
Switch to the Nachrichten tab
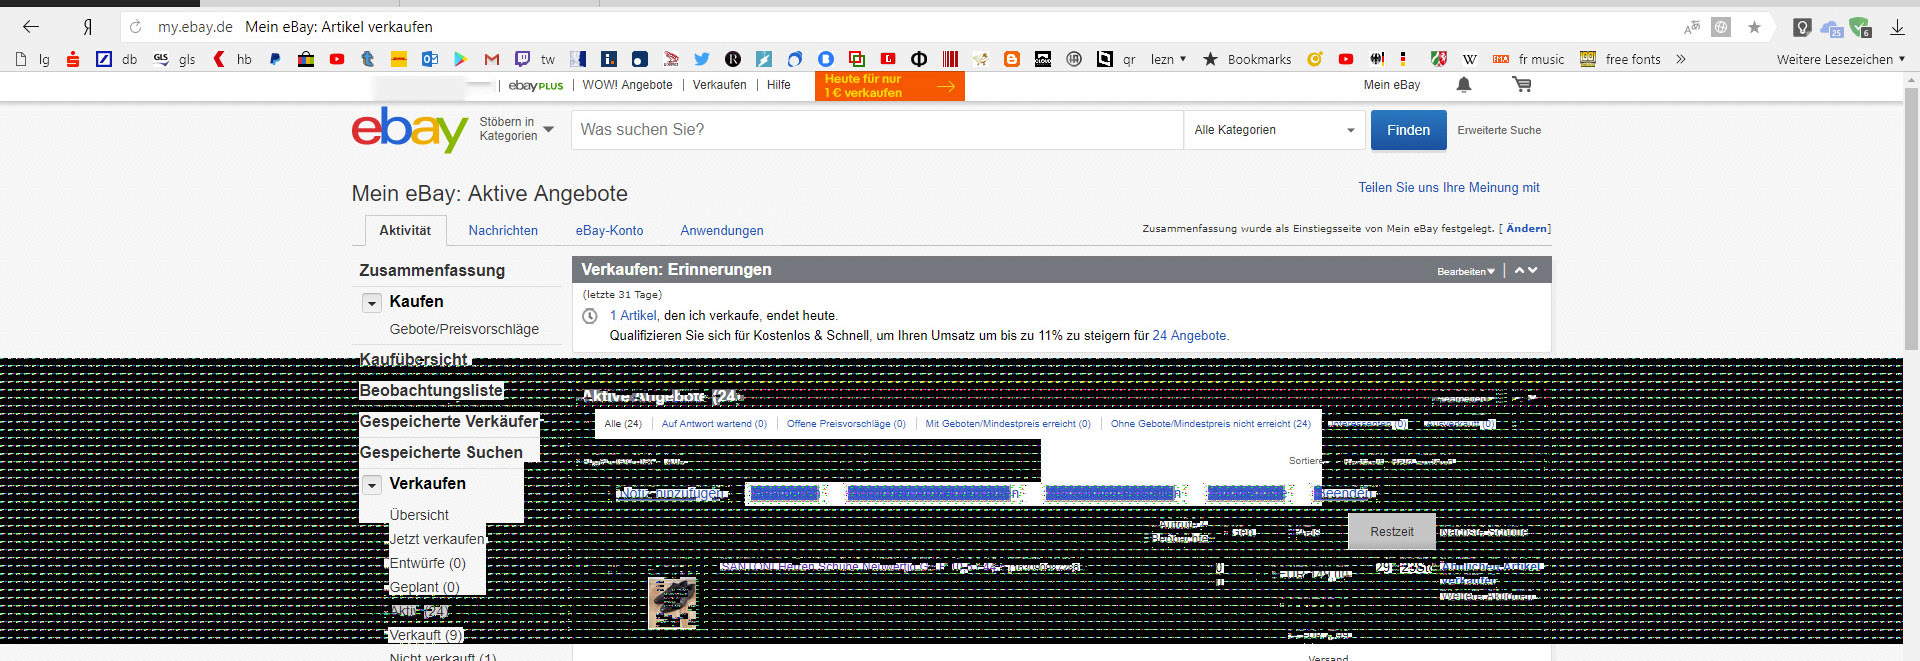pyautogui.click(x=503, y=230)
